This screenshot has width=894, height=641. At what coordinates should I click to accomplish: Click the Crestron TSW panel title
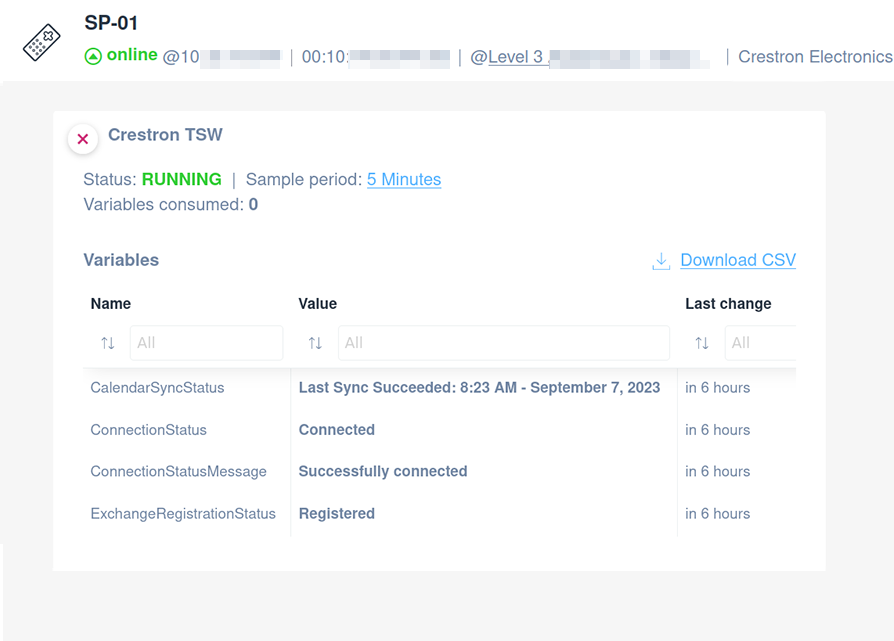[x=165, y=135]
